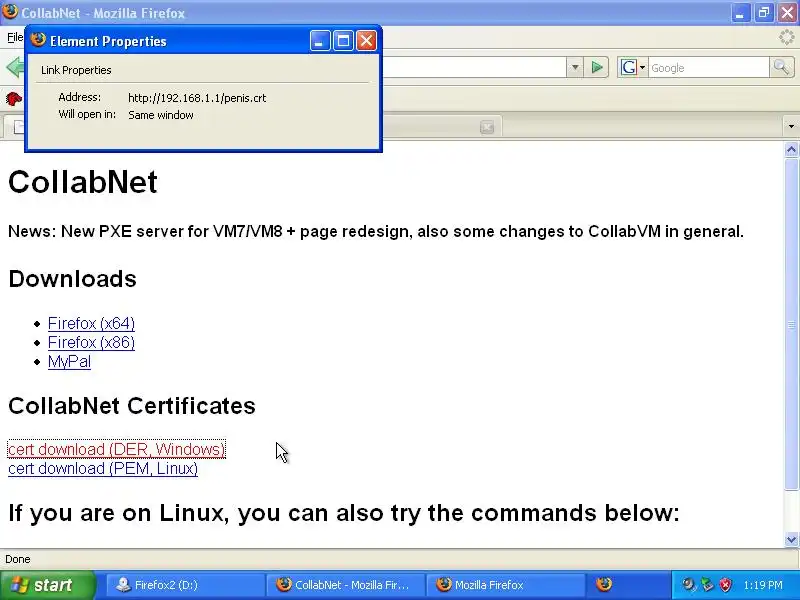
Task: Click cert download (DER, Windows) link
Action: pos(116,449)
